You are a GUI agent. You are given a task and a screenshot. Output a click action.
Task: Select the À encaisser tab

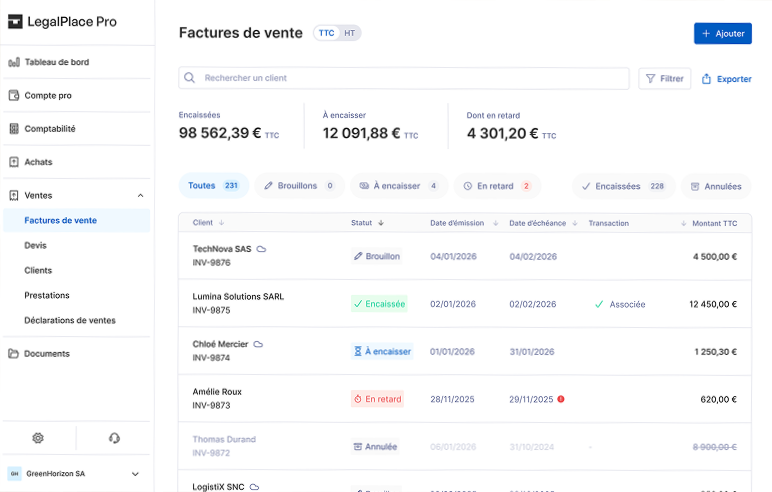tap(399, 186)
